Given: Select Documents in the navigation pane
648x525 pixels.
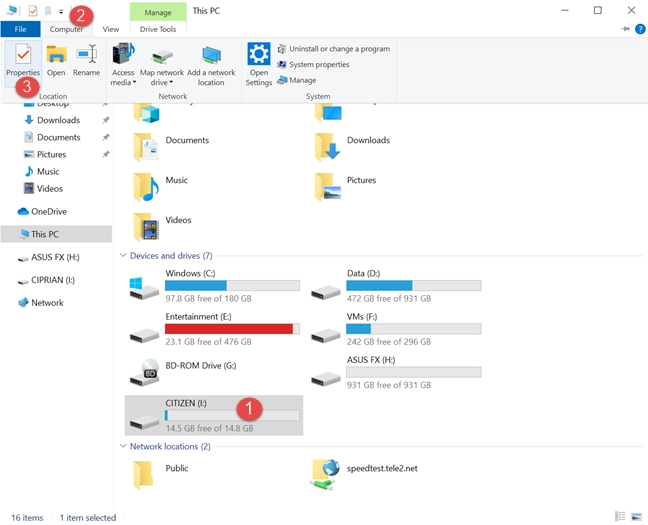Looking at the screenshot, I should pos(58,137).
